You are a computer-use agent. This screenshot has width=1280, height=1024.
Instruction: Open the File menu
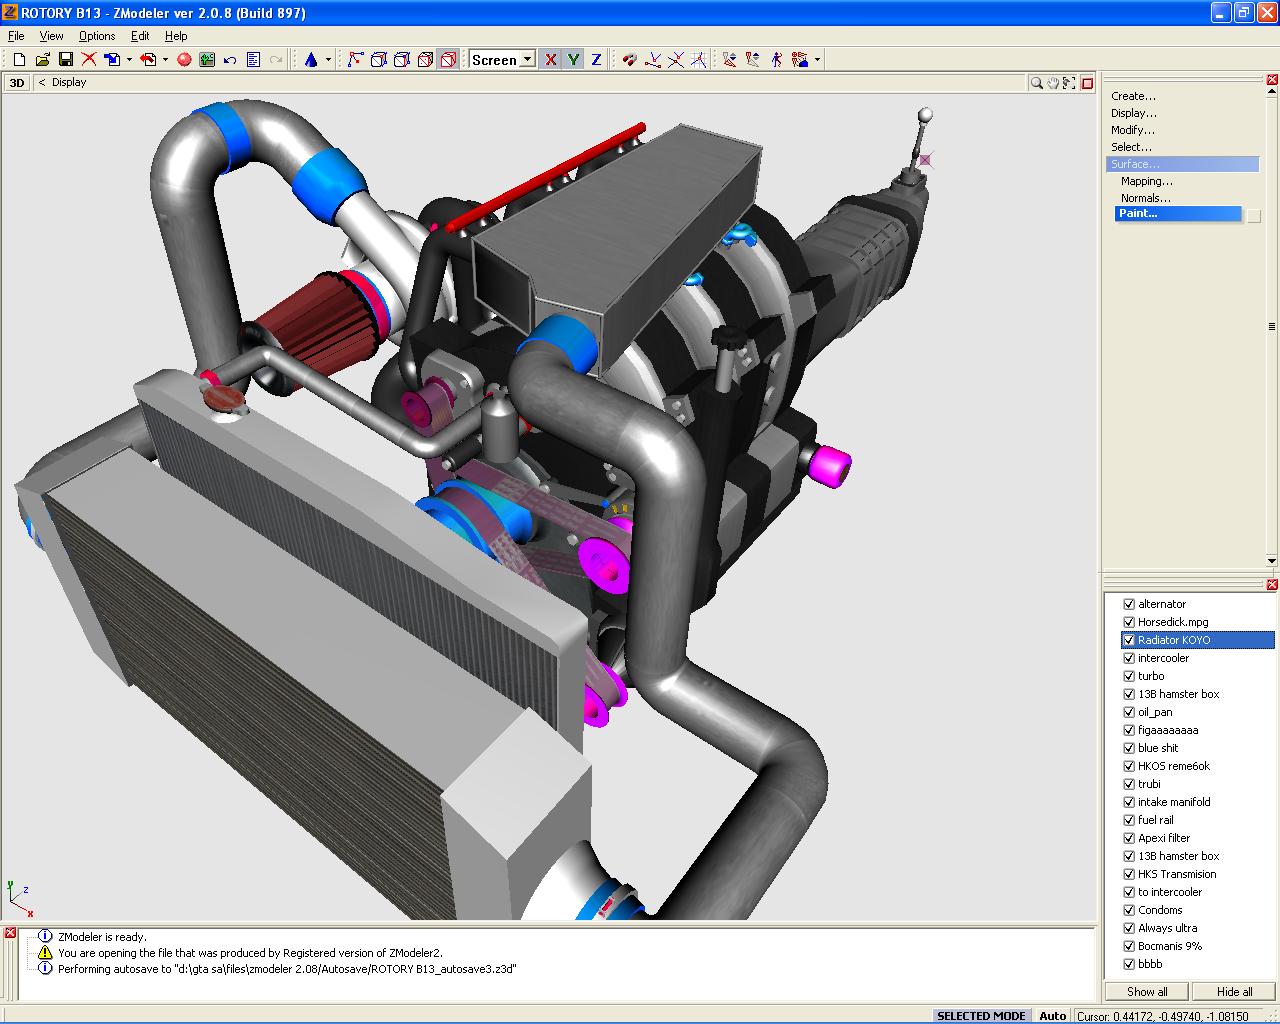(x=16, y=36)
